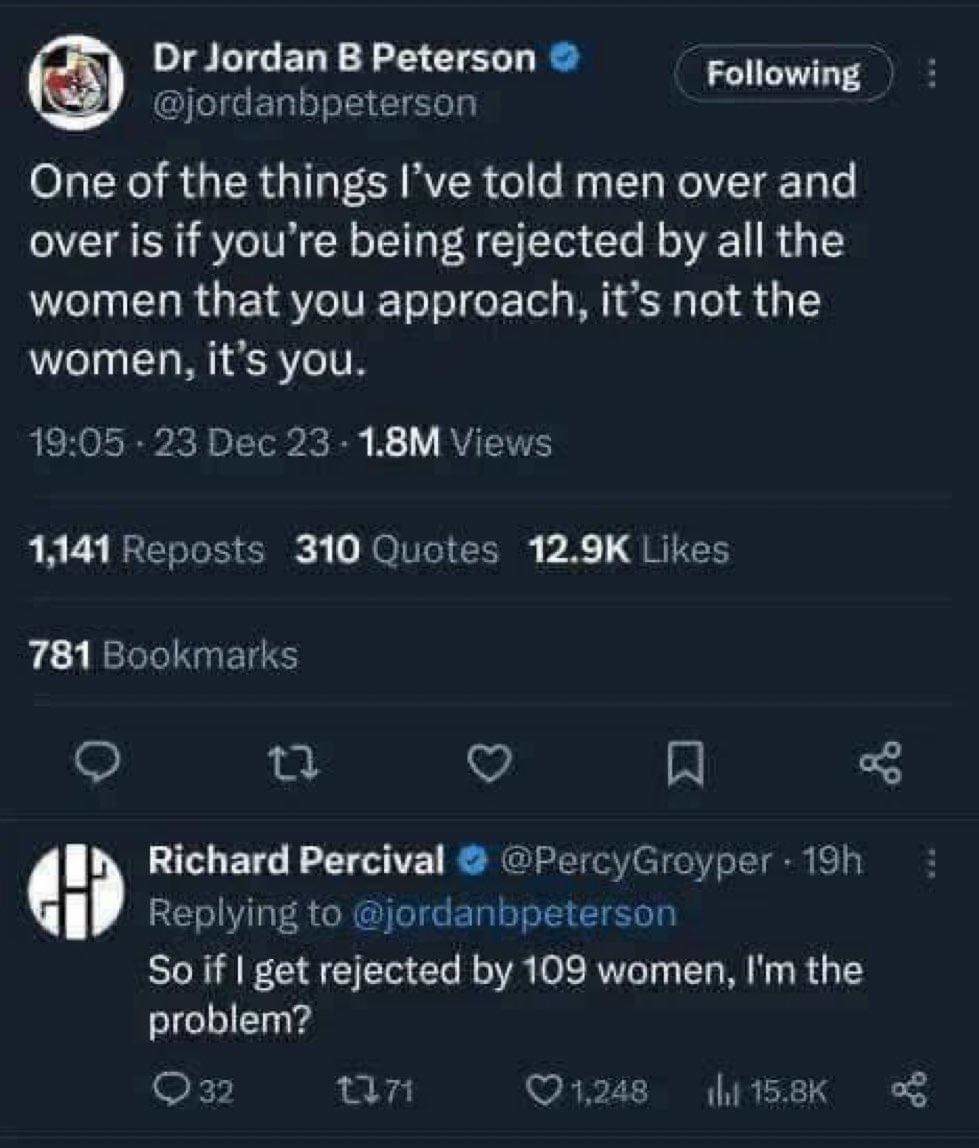This screenshot has height=1148, width=979.
Task: Open more options on Richard Percival's reply
Action: coord(929,864)
